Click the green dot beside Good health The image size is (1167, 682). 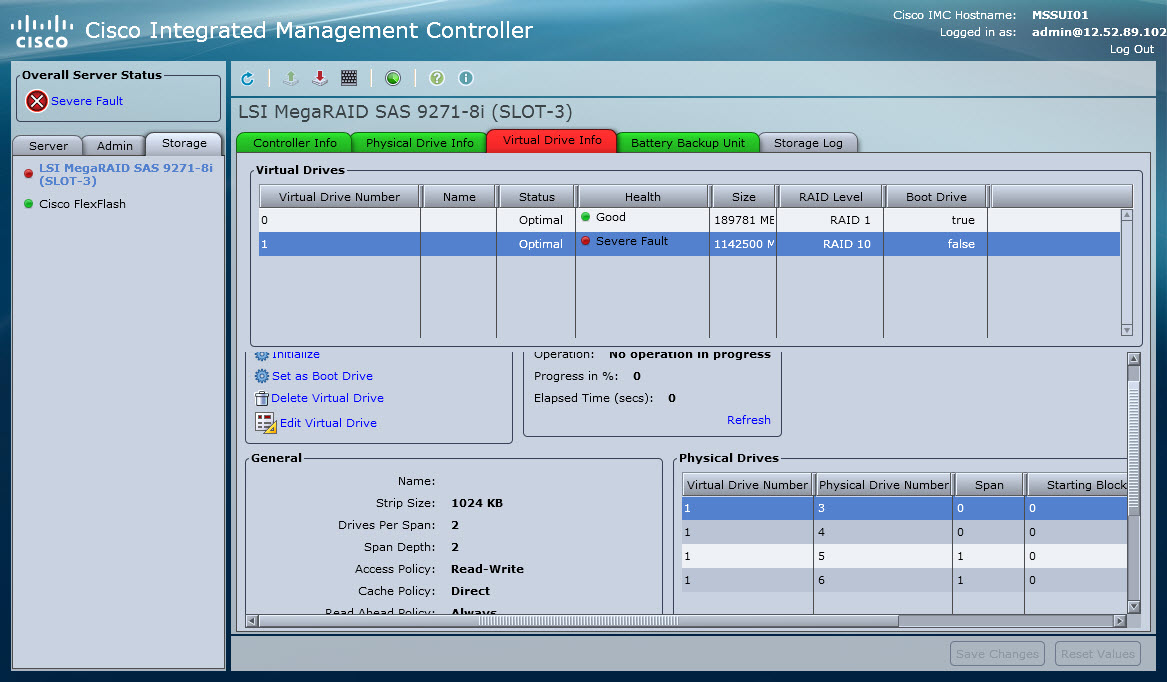[x=586, y=217]
